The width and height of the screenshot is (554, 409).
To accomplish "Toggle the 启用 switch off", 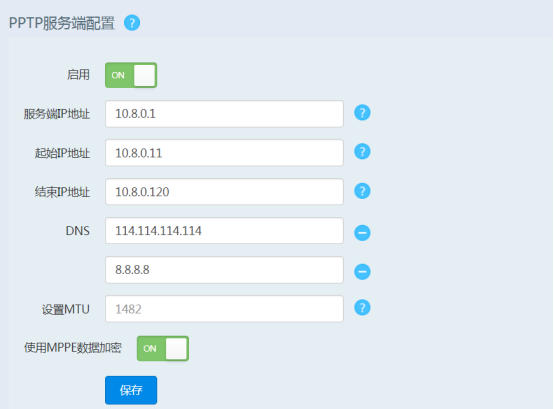I will (131, 75).
